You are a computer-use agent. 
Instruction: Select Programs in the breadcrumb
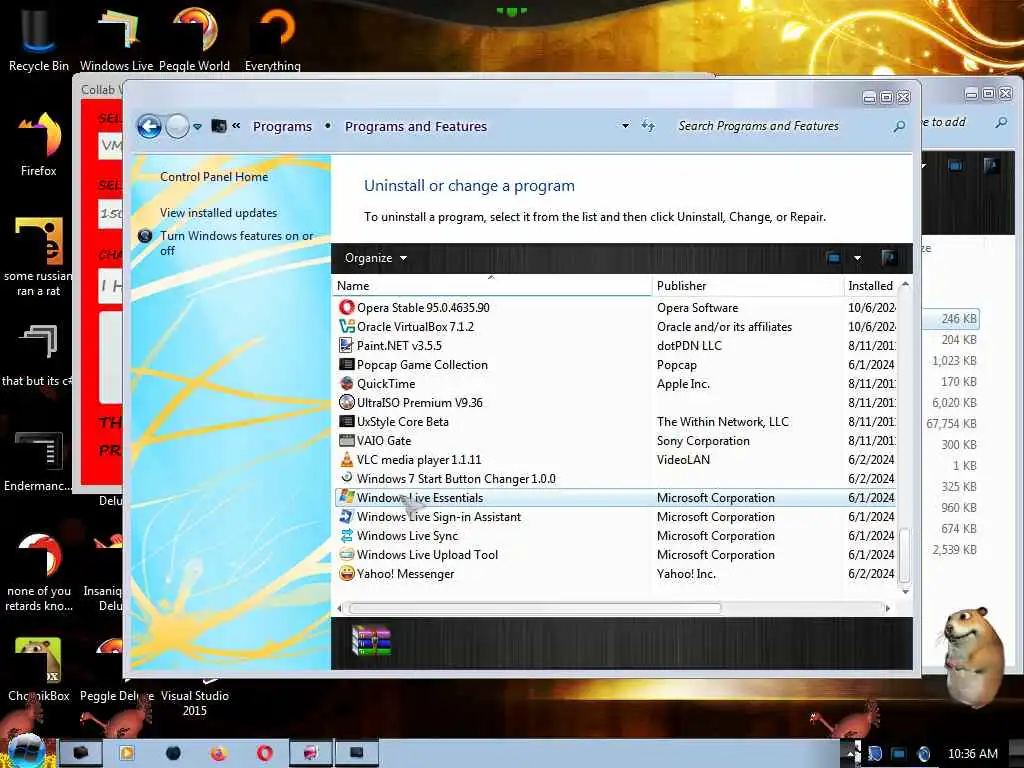tap(282, 126)
